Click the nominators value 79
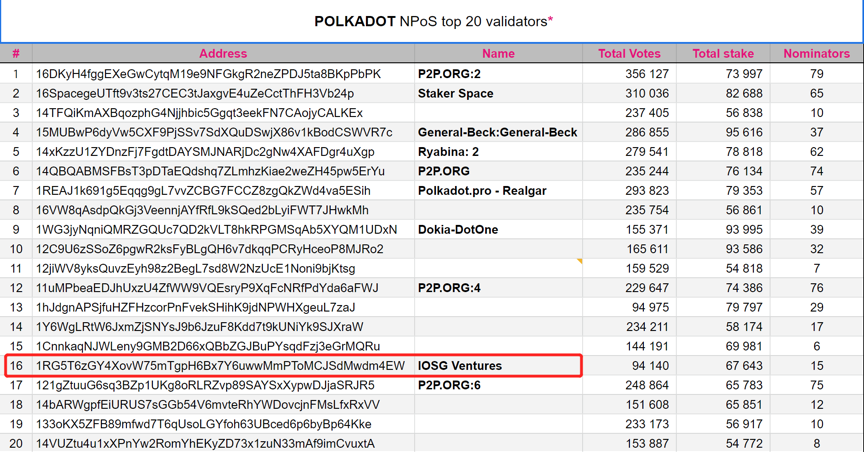The height and width of the screenshot is (452, 864). coord(817,74)
